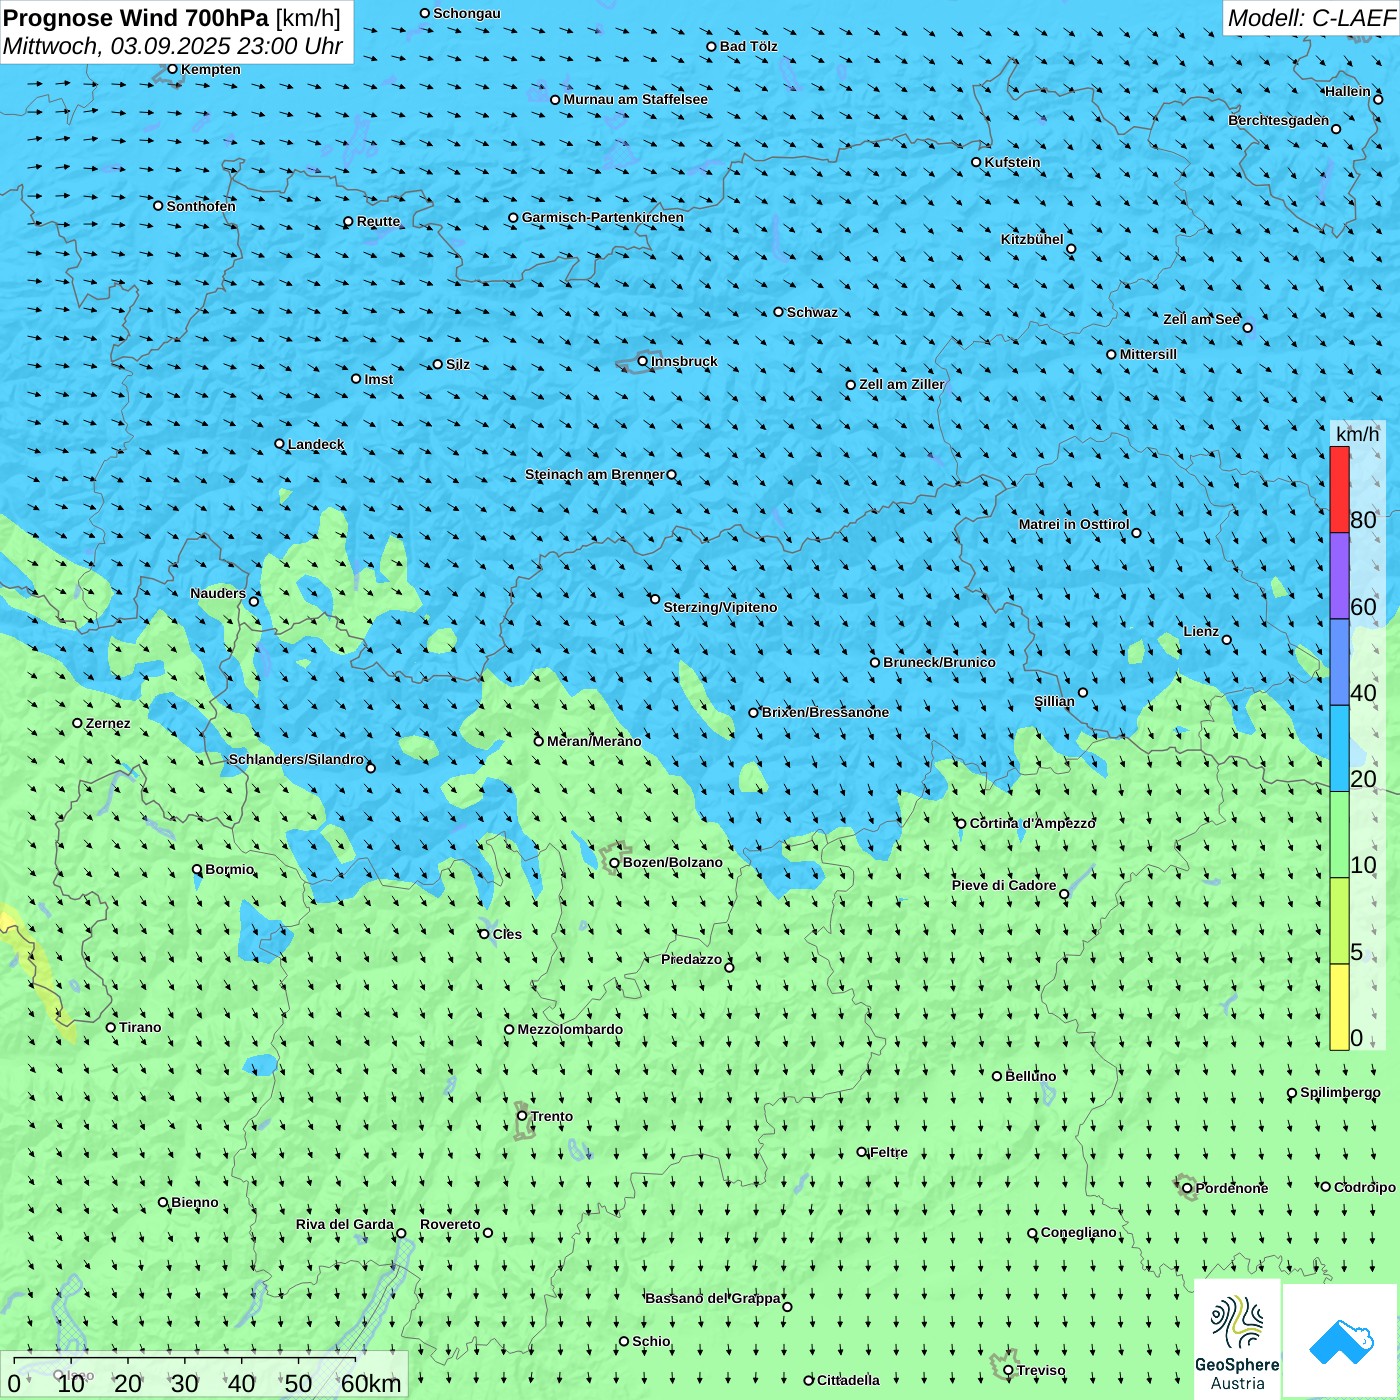Click the 'Rovereto' label
Image resolution: width=1400 pixels, height=1400 pixels.
(450, 1224)
